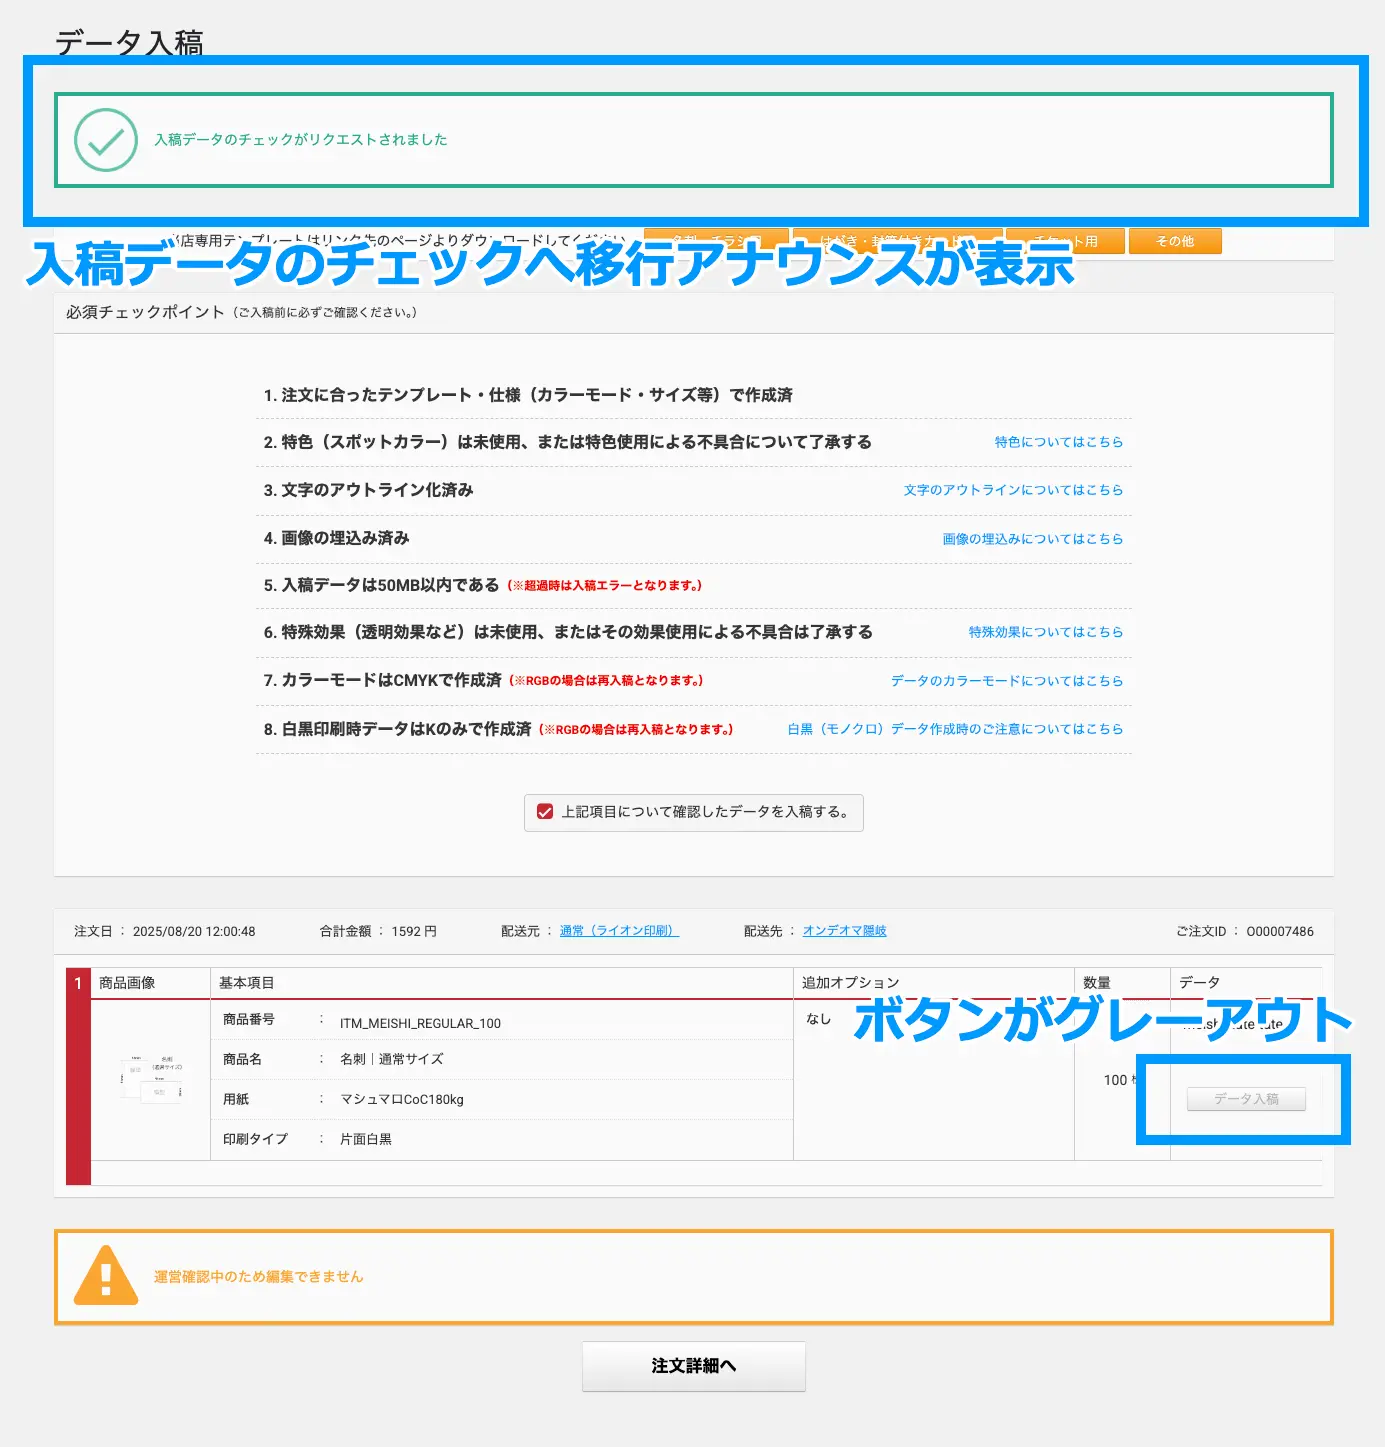Open the 文字のアウトラインについてはこちら link
This screenshot has height=1447, width=1385.
[1013, 489]
